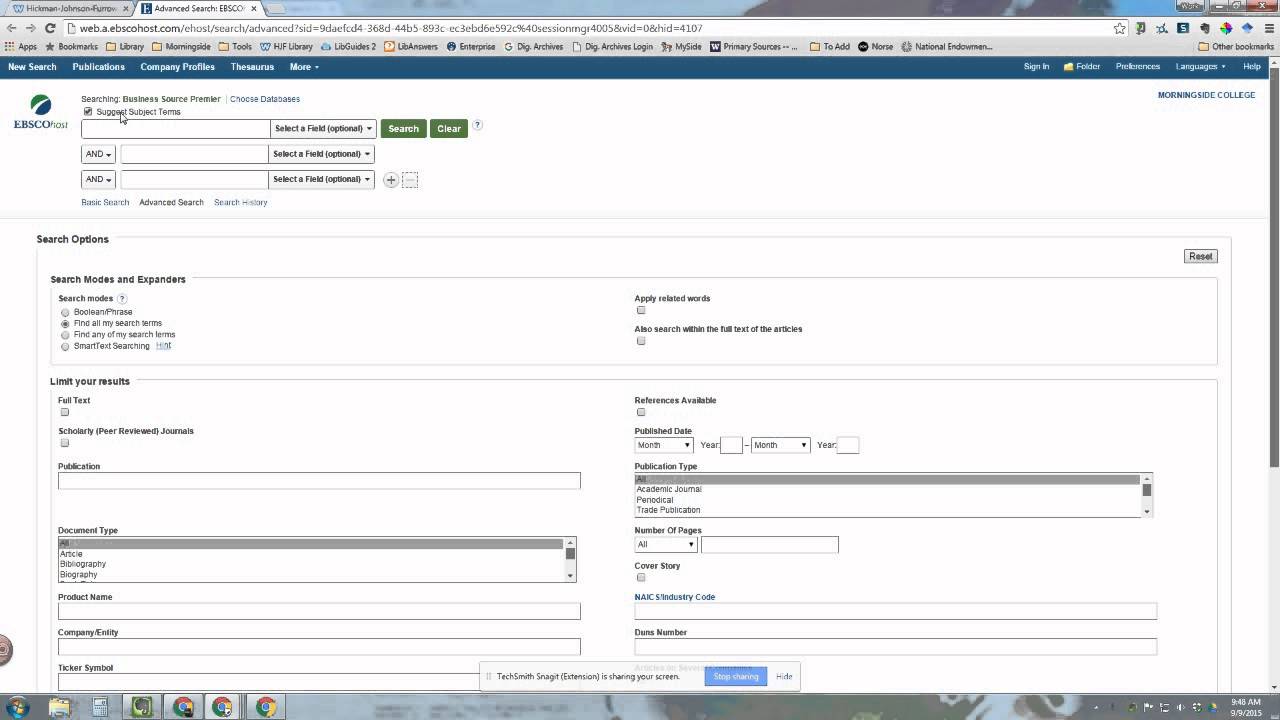
Task: Expand the More menu
Action: [x=304, y=67]
